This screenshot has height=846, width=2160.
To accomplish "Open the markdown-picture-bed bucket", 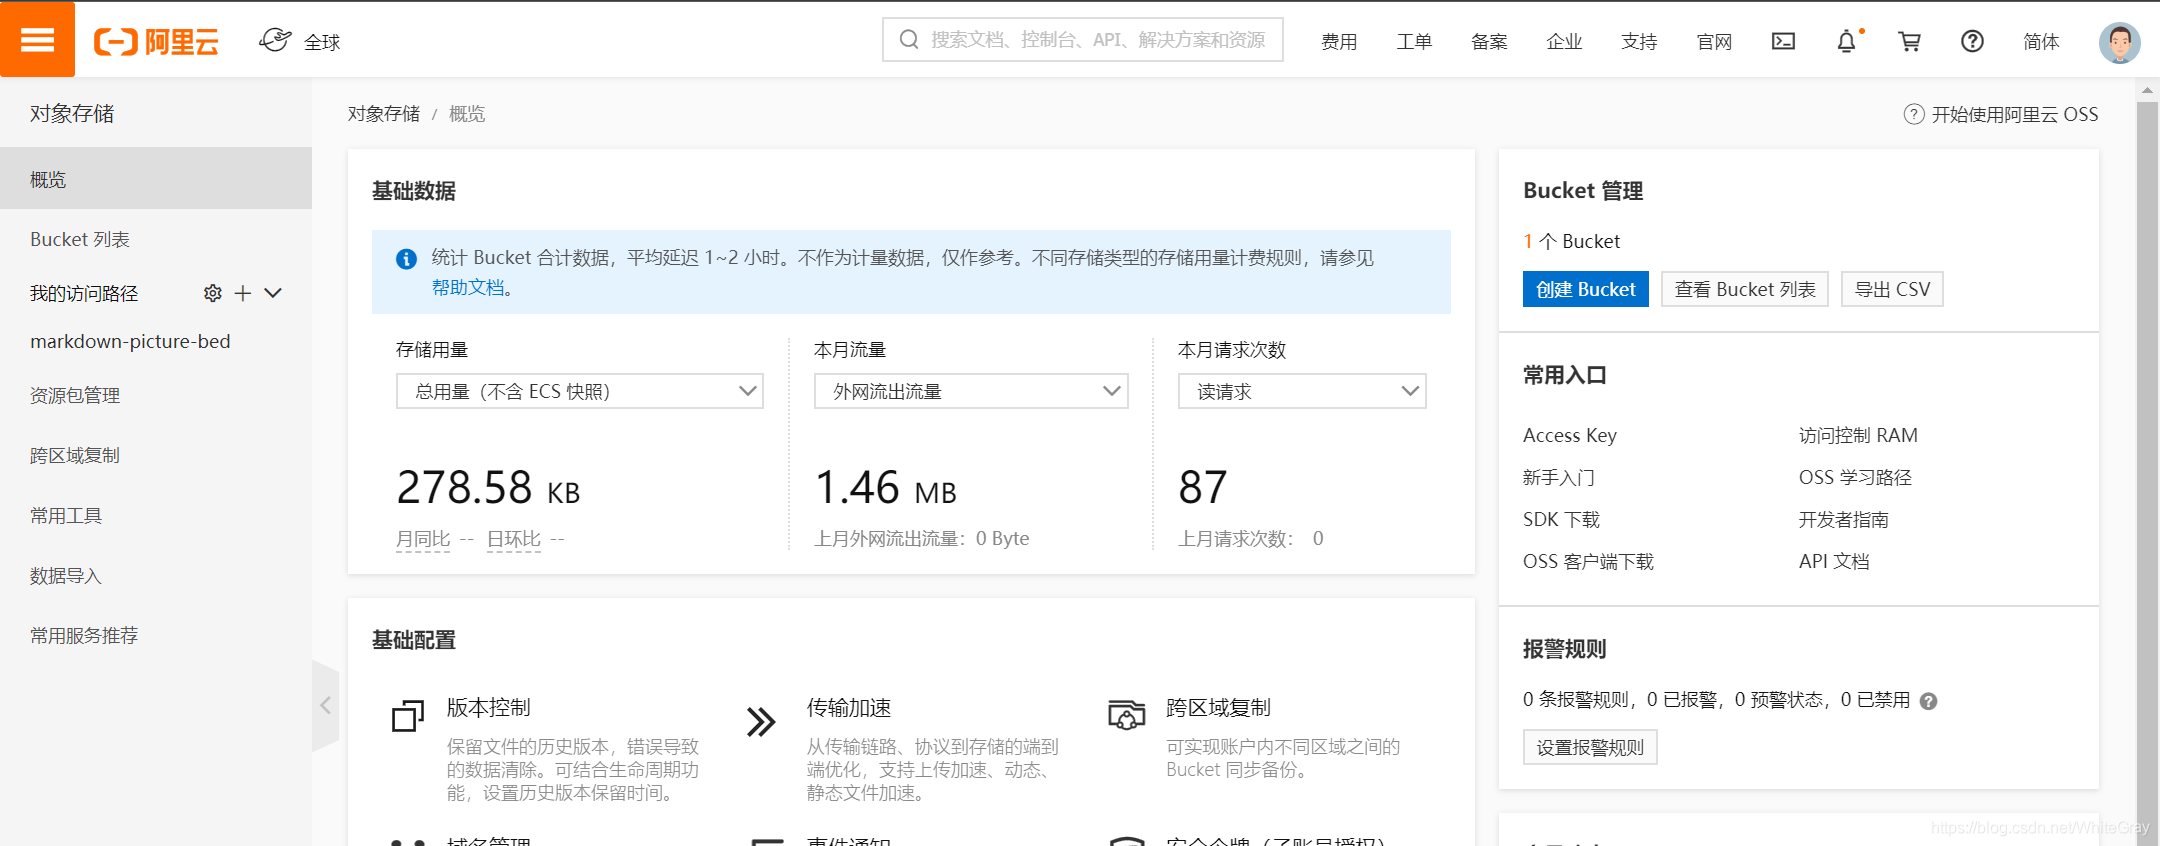I will click(130, 341).
